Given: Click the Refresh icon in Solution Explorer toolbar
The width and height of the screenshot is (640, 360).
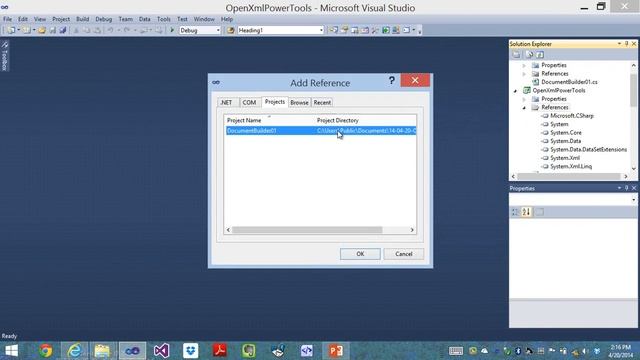Looking at the screenshot, I should coord(540,54).
